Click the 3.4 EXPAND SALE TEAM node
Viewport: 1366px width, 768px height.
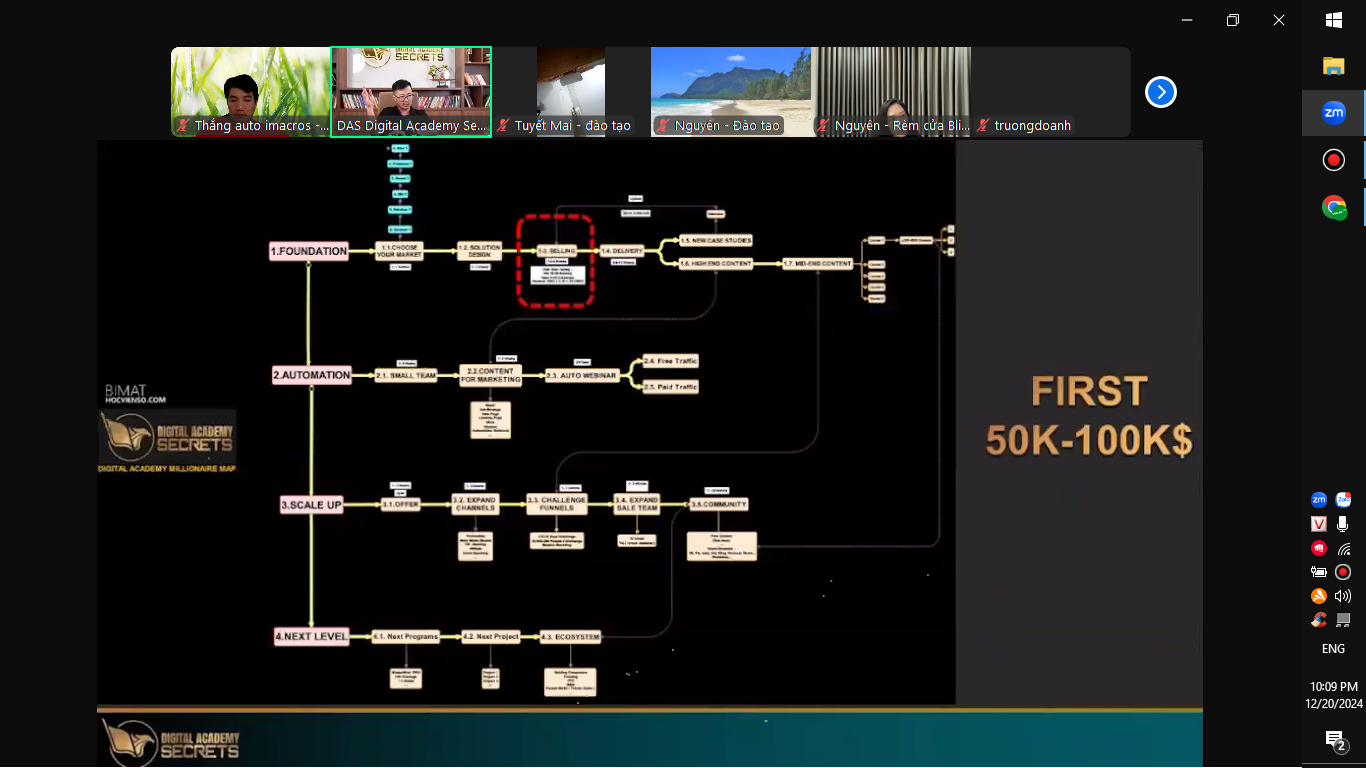(636, 504)
